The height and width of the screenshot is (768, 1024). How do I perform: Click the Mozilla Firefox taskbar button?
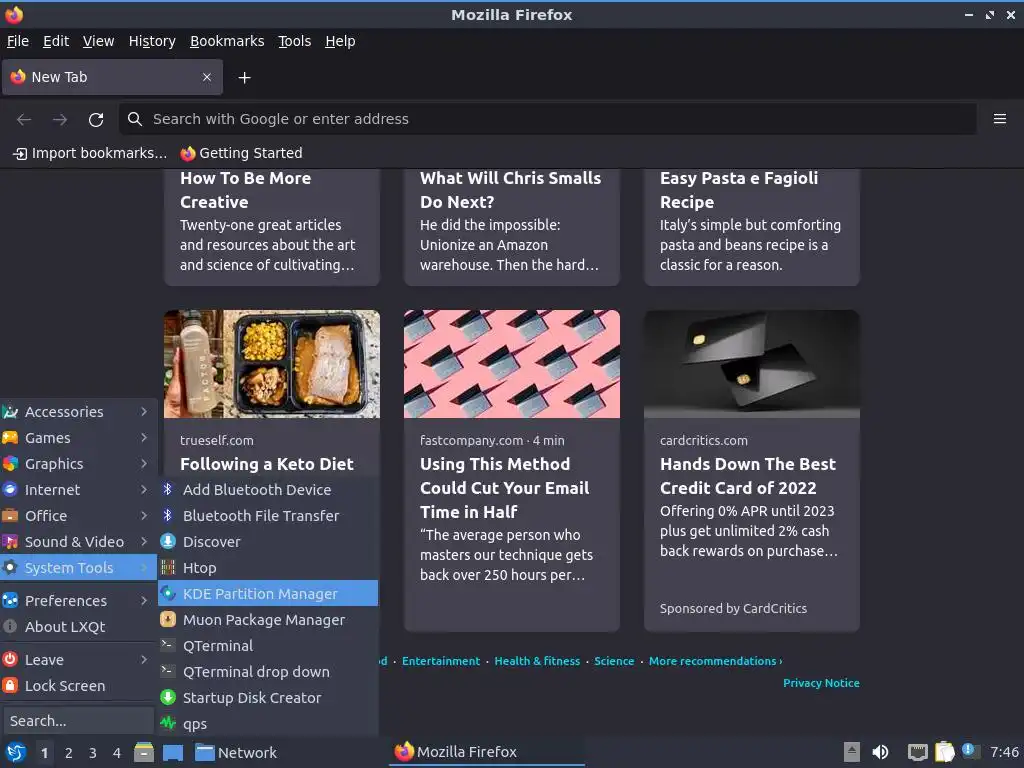click(x=487, y=752)
